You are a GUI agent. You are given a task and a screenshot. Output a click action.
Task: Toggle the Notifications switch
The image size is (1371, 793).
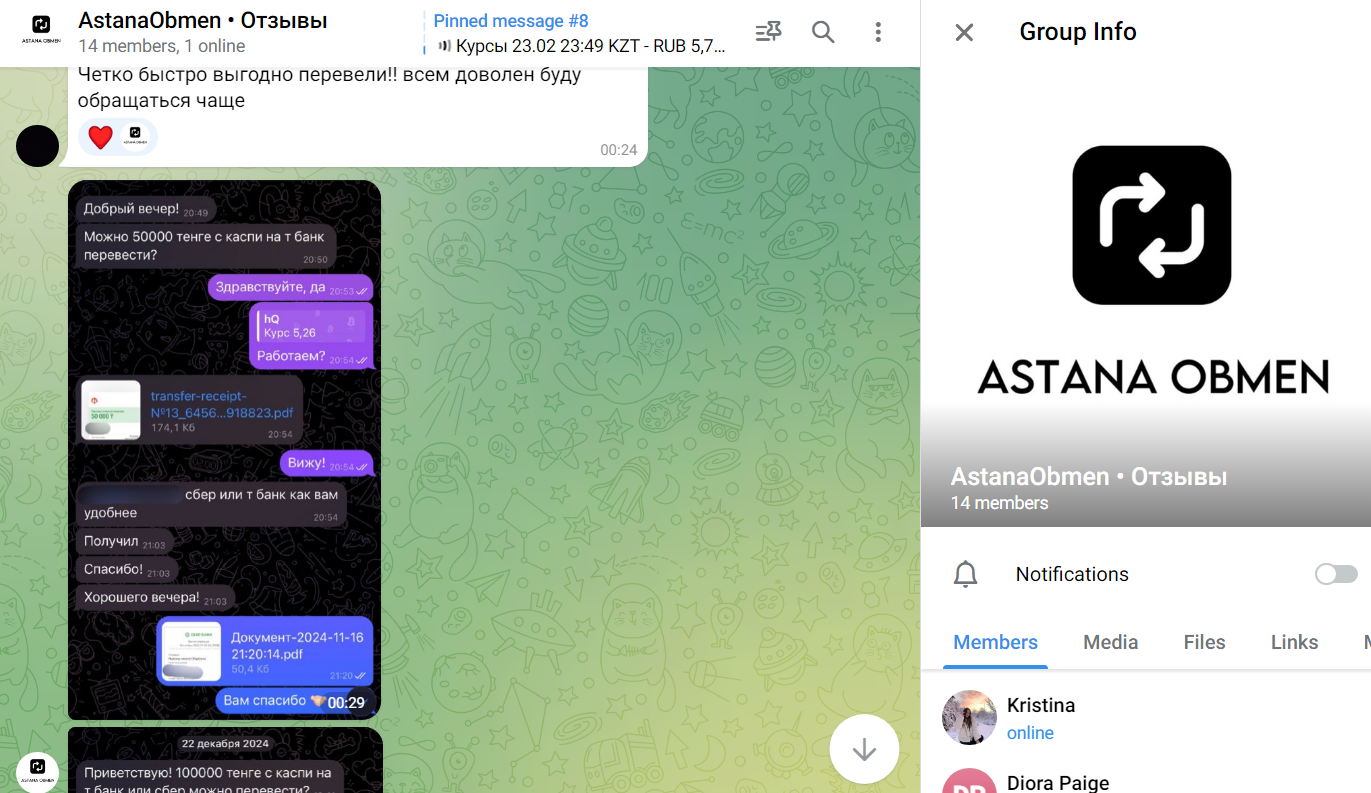click(1336, 574)
